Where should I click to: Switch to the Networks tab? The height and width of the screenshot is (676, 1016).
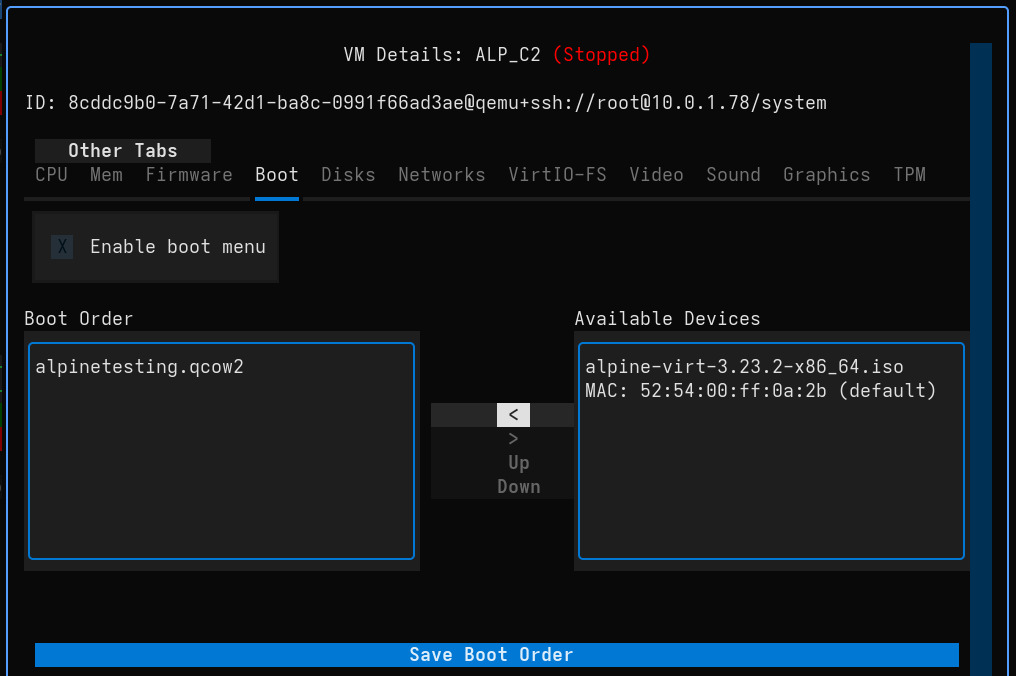tap(441, 175)
